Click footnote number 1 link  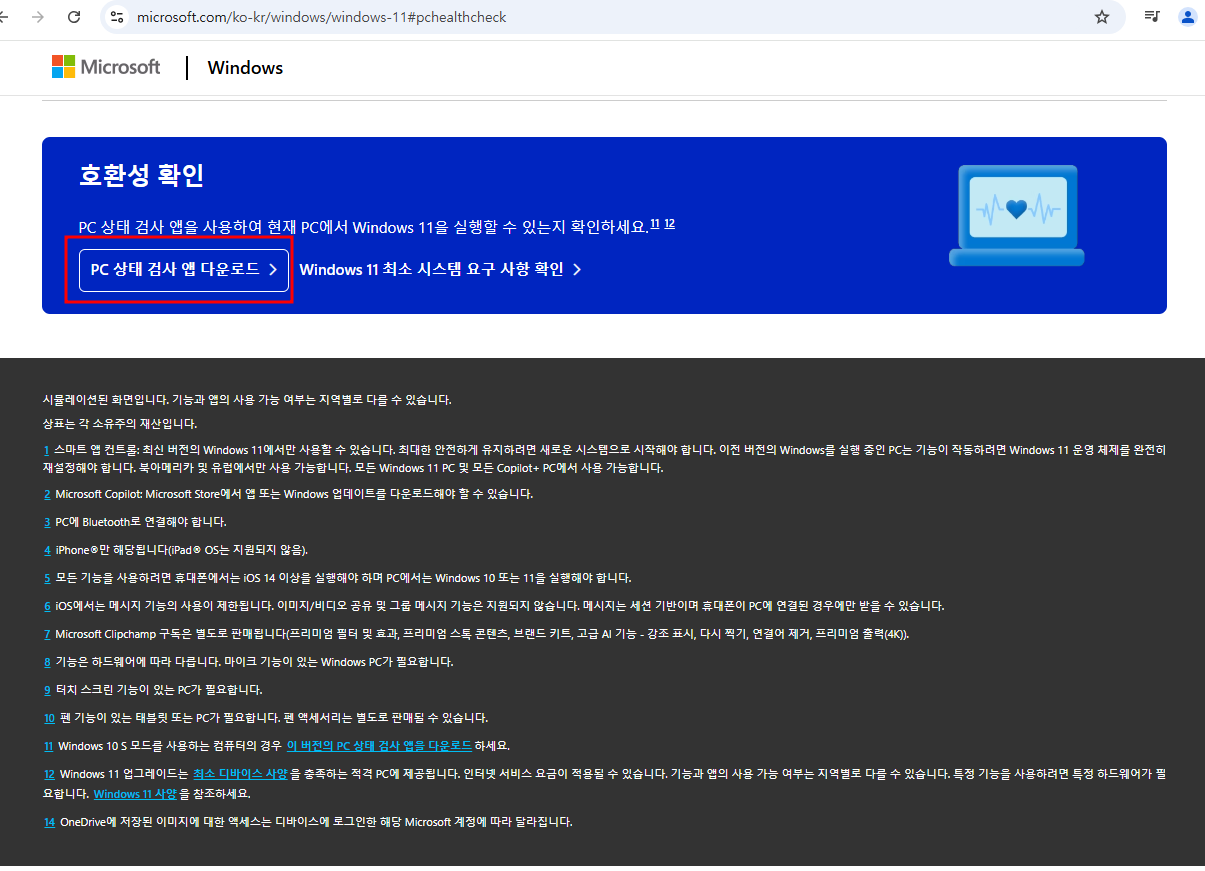coord(46,450)
